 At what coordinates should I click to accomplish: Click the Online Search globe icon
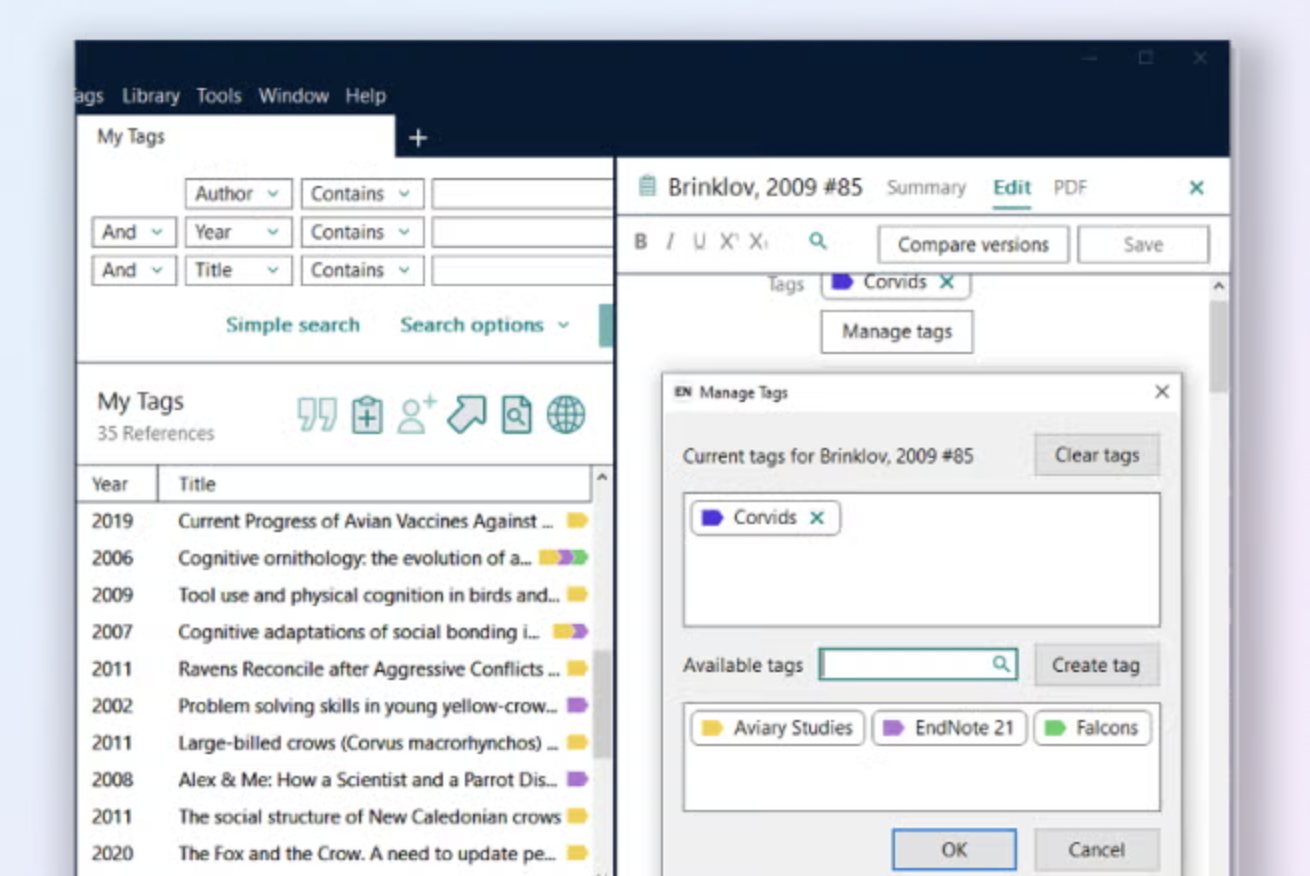point(566,414)
